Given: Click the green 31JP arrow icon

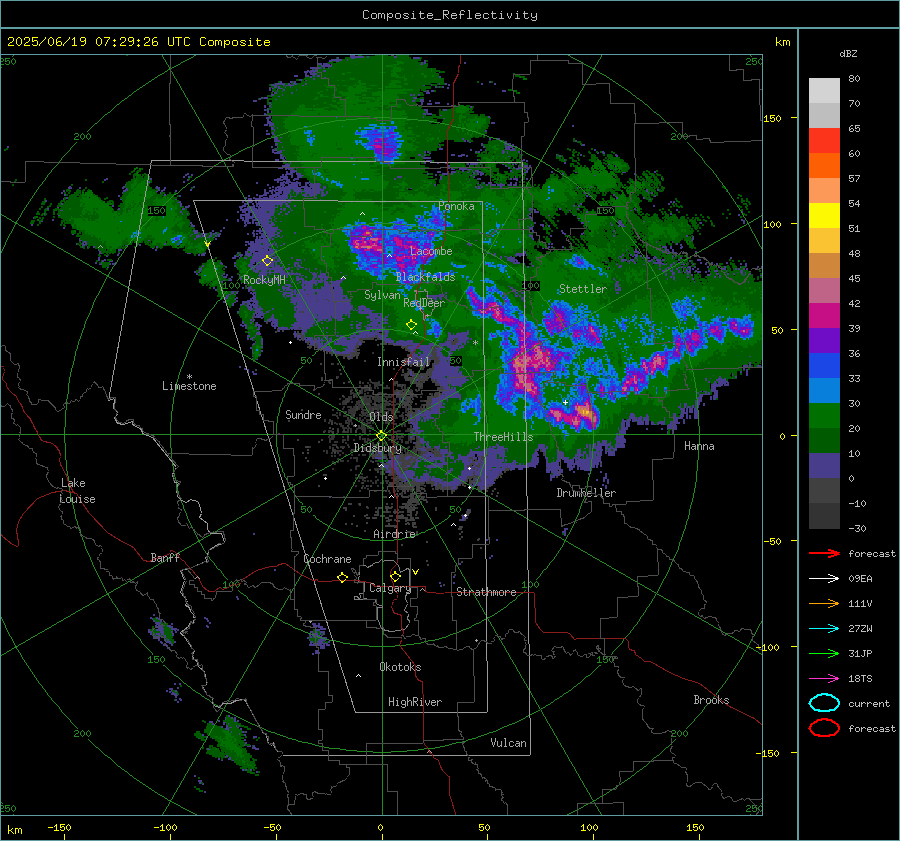Looking at the screenshot, I should pos(824,653).
